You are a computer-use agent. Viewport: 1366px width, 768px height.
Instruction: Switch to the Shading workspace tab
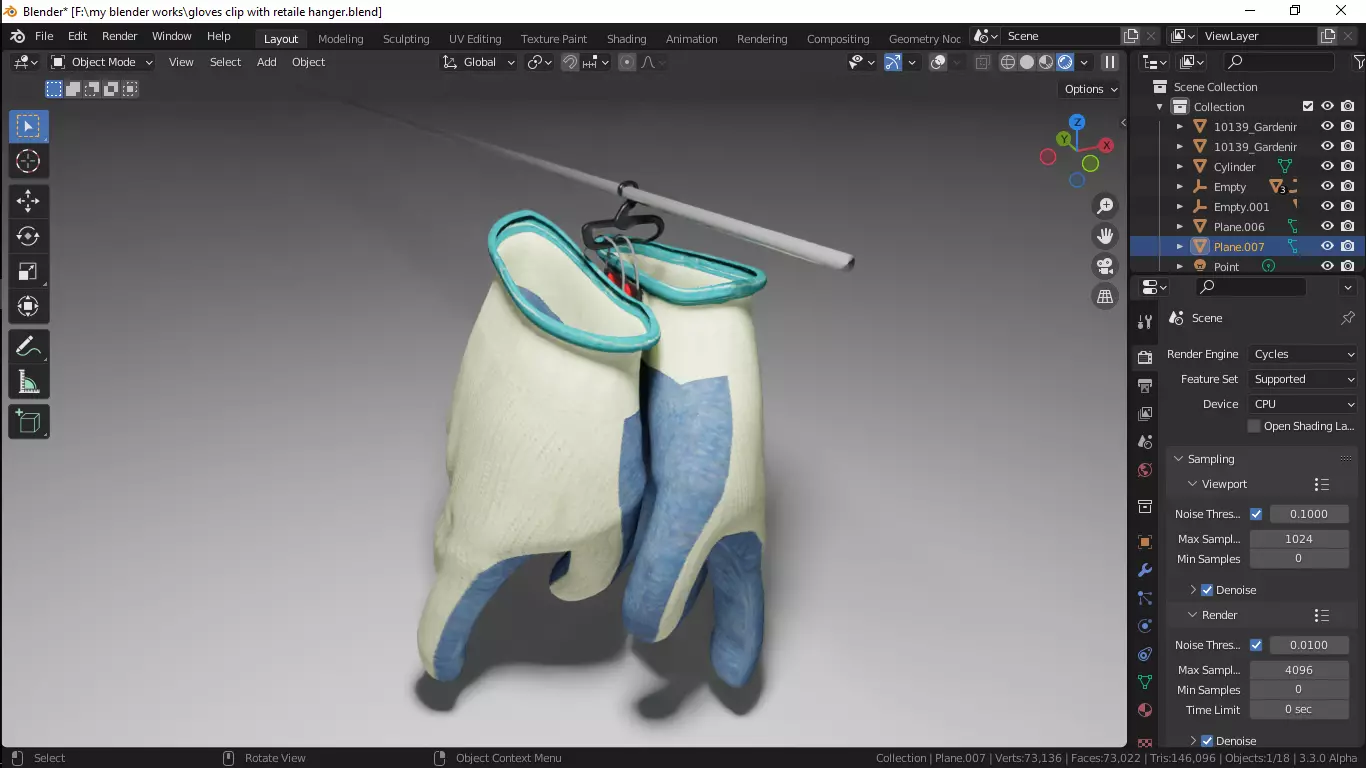(x=626, y=39)
